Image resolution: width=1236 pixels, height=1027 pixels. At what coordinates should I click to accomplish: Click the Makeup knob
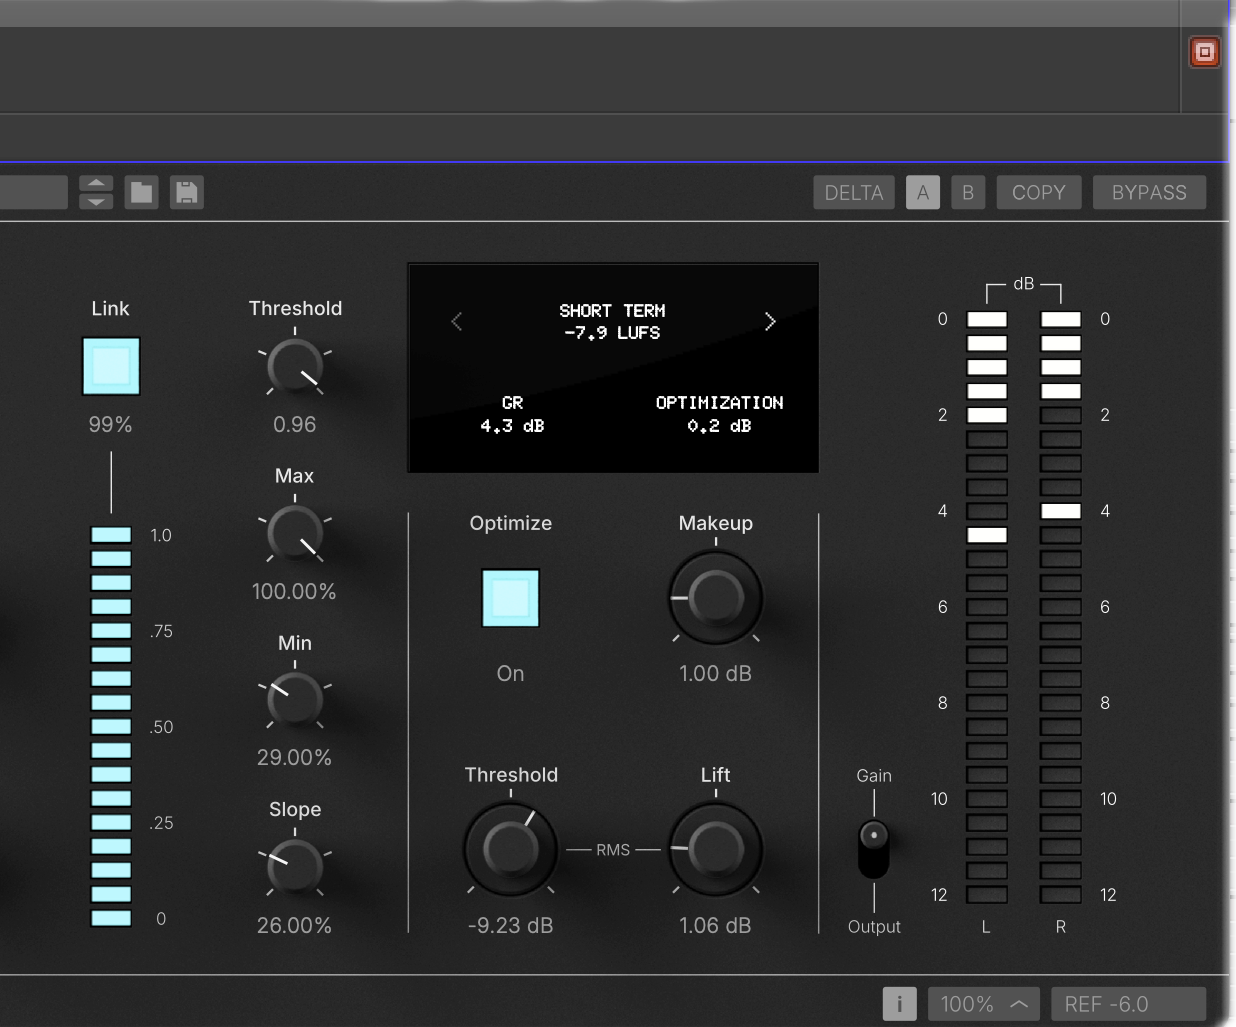(716, 598)
